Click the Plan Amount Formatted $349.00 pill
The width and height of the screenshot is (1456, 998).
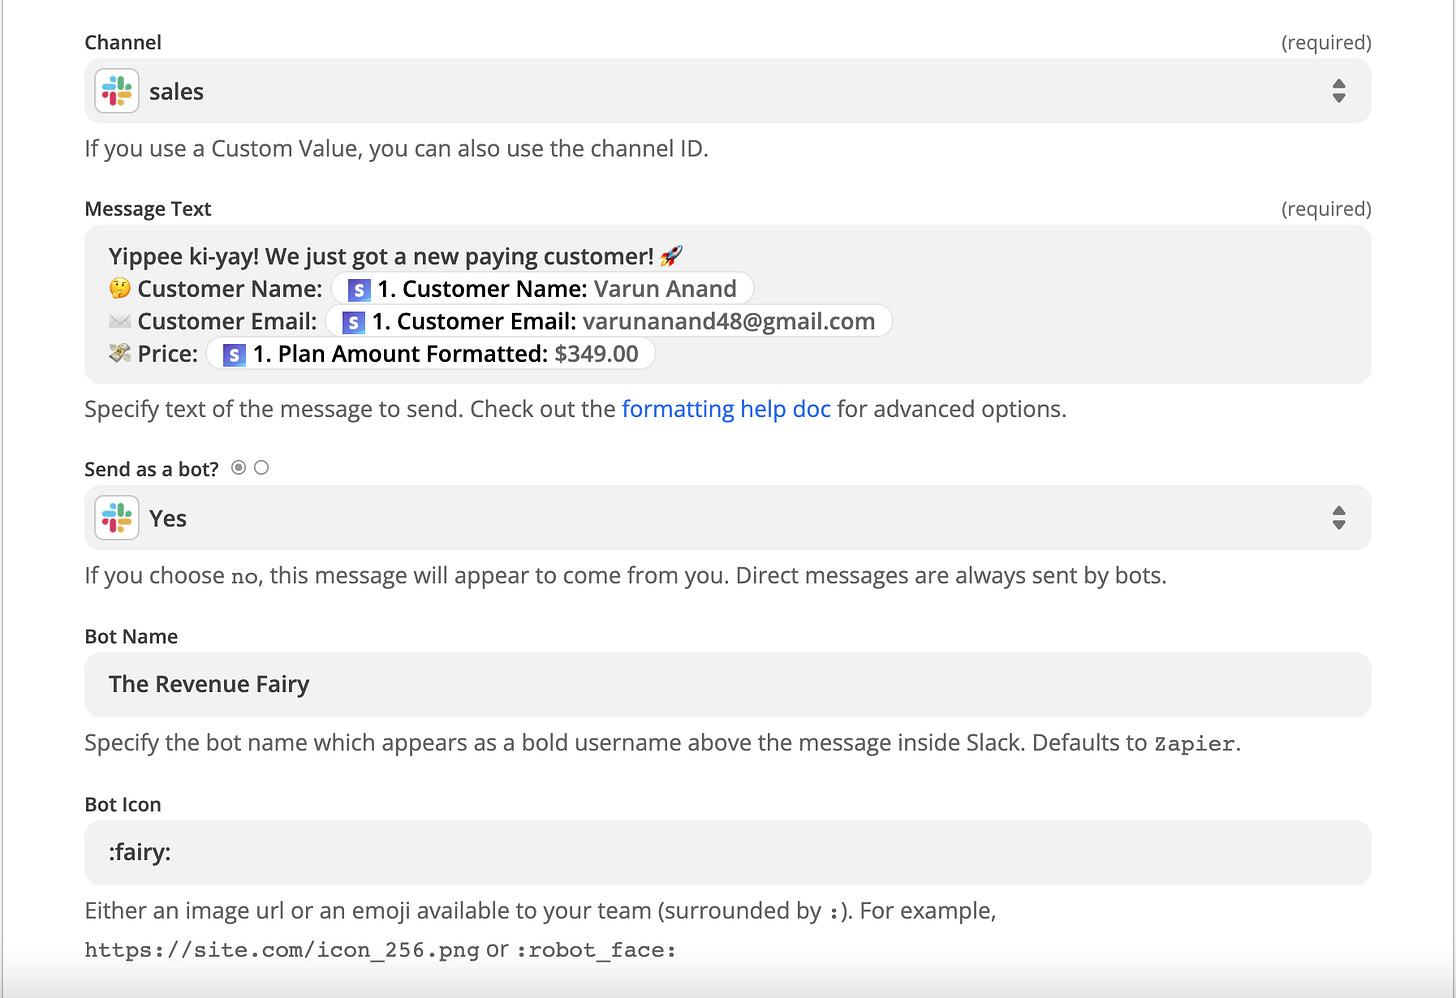tap(431, 353)
